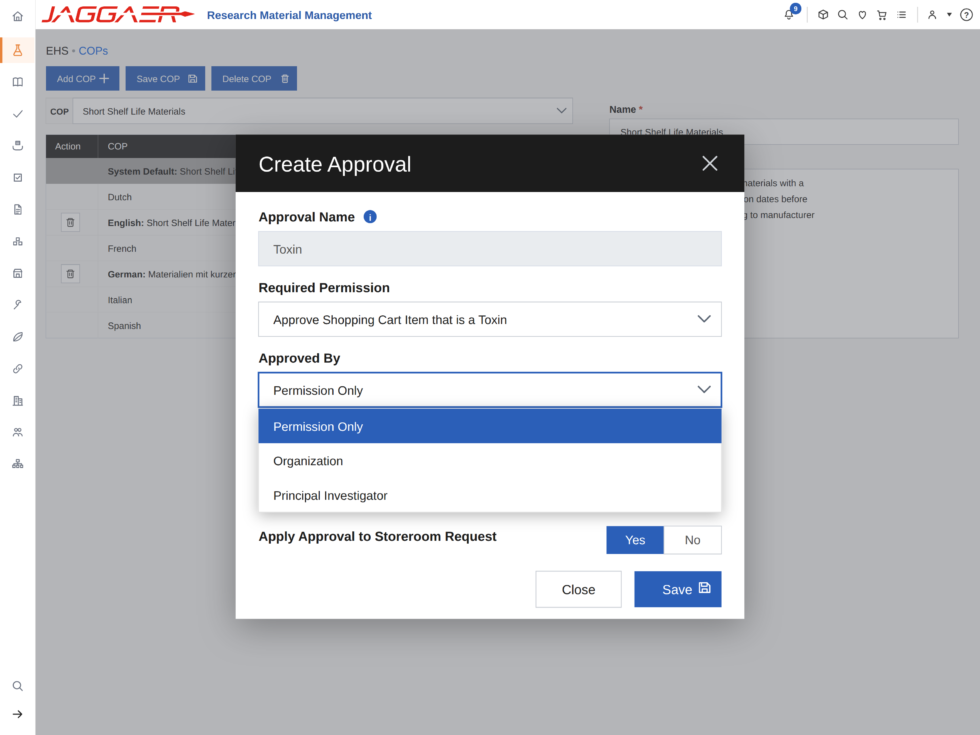
Task: Save the new approval
Action: point(678,589)
